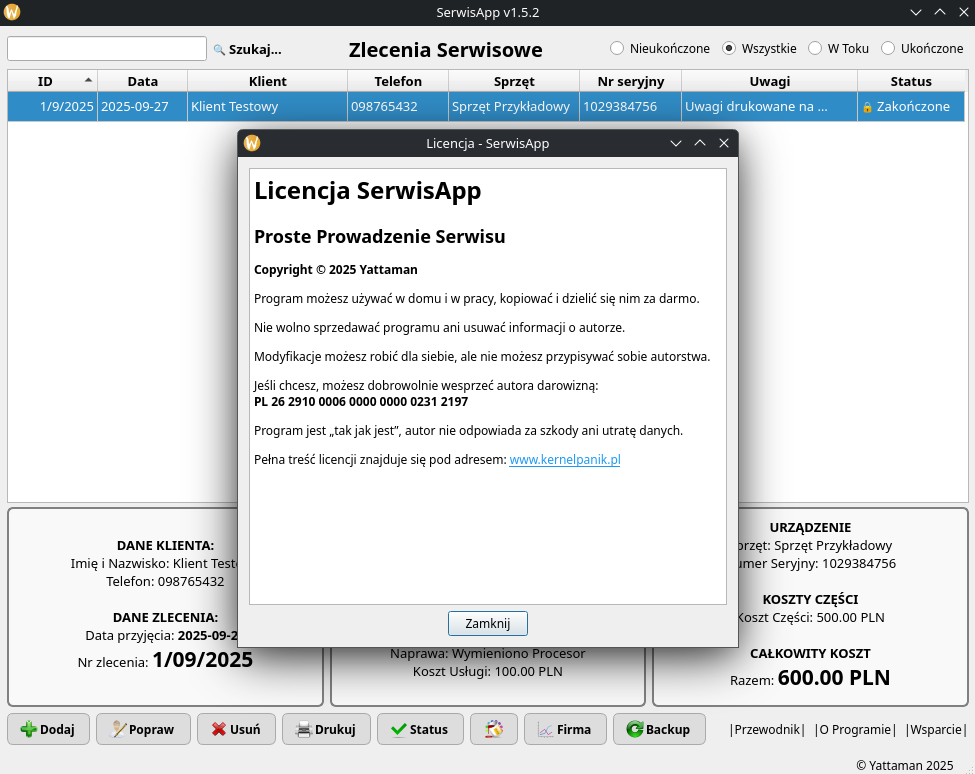Click the color palette icon button
Screen dimensions: 975x774
coord(493,729)
